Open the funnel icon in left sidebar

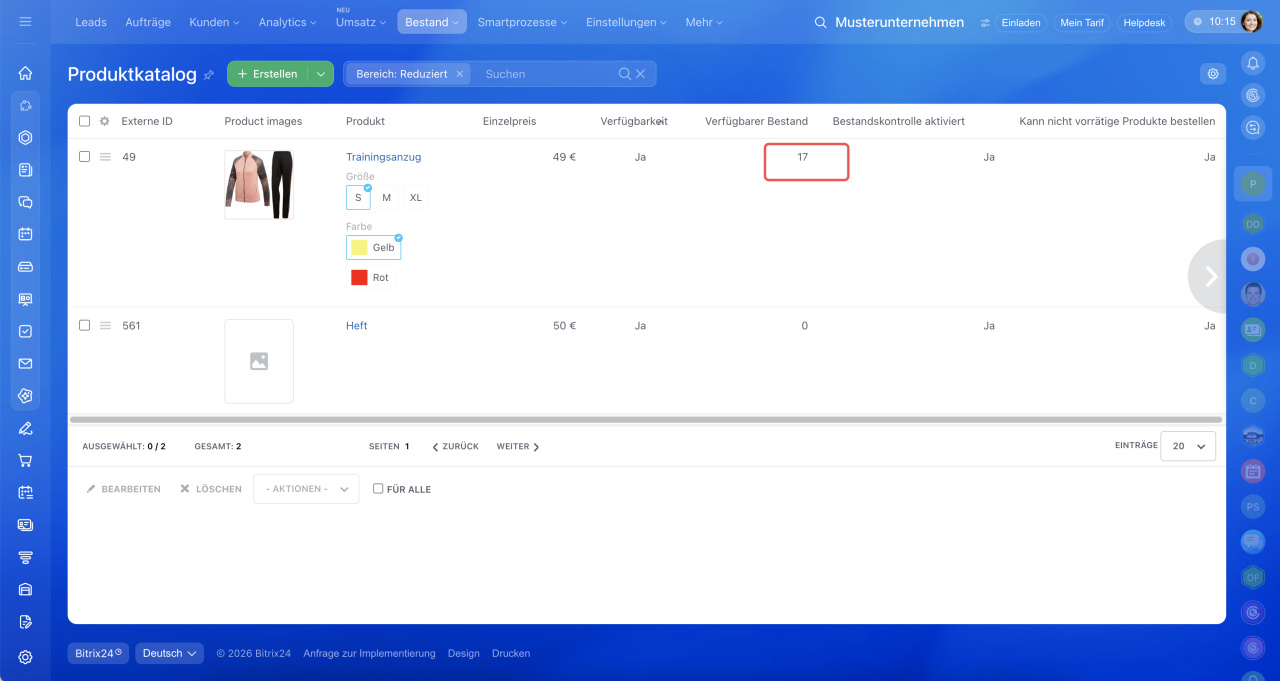(25, 557)
